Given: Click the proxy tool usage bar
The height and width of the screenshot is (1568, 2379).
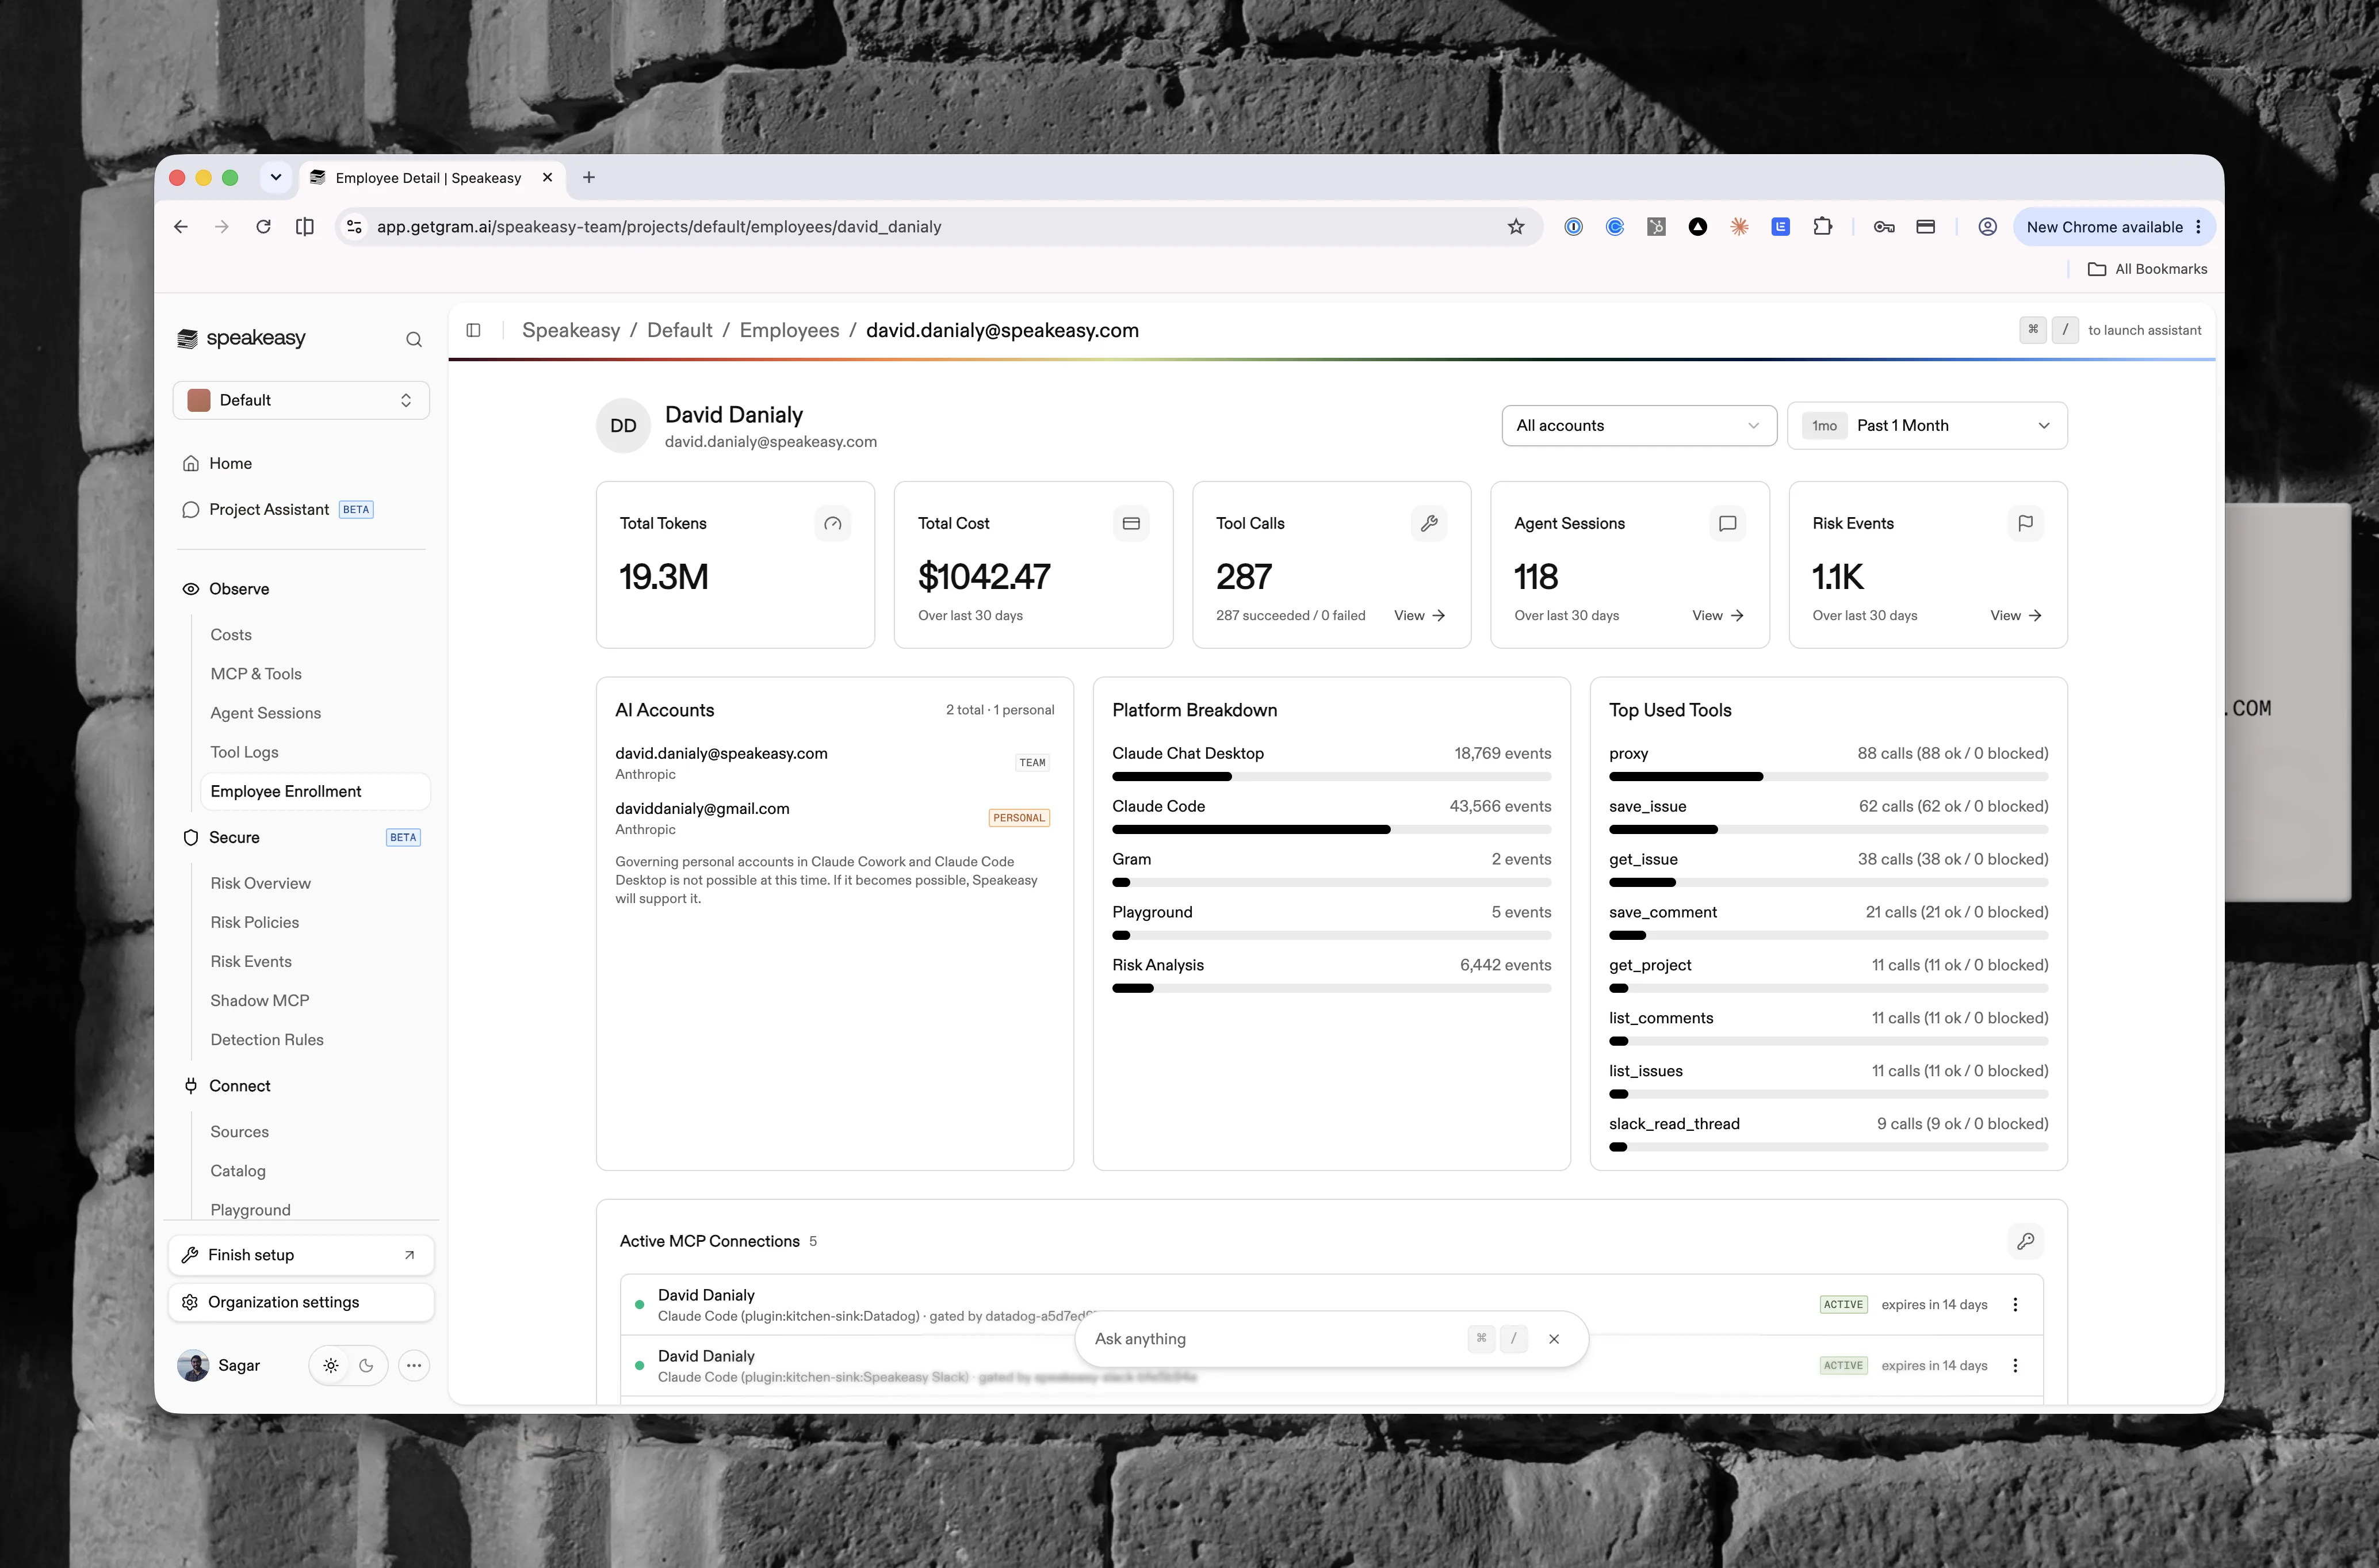Looking at the screenshot, I should [1828, 776].
